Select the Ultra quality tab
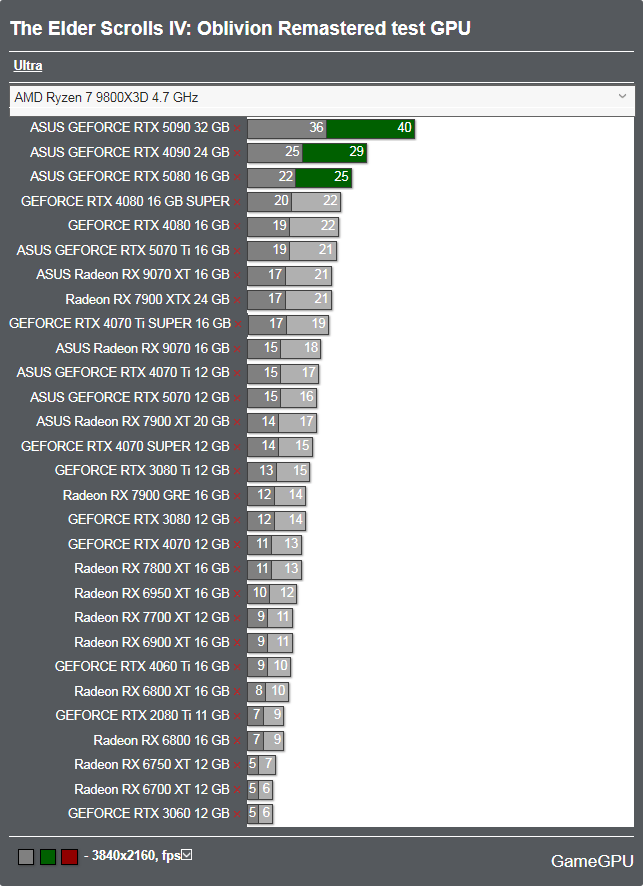Screen dimensions: 643x886 (28, 66)
